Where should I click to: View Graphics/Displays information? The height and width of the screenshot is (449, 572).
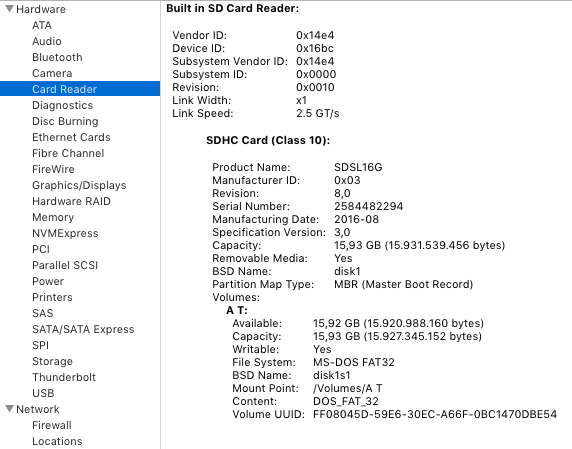coord(79,185)
